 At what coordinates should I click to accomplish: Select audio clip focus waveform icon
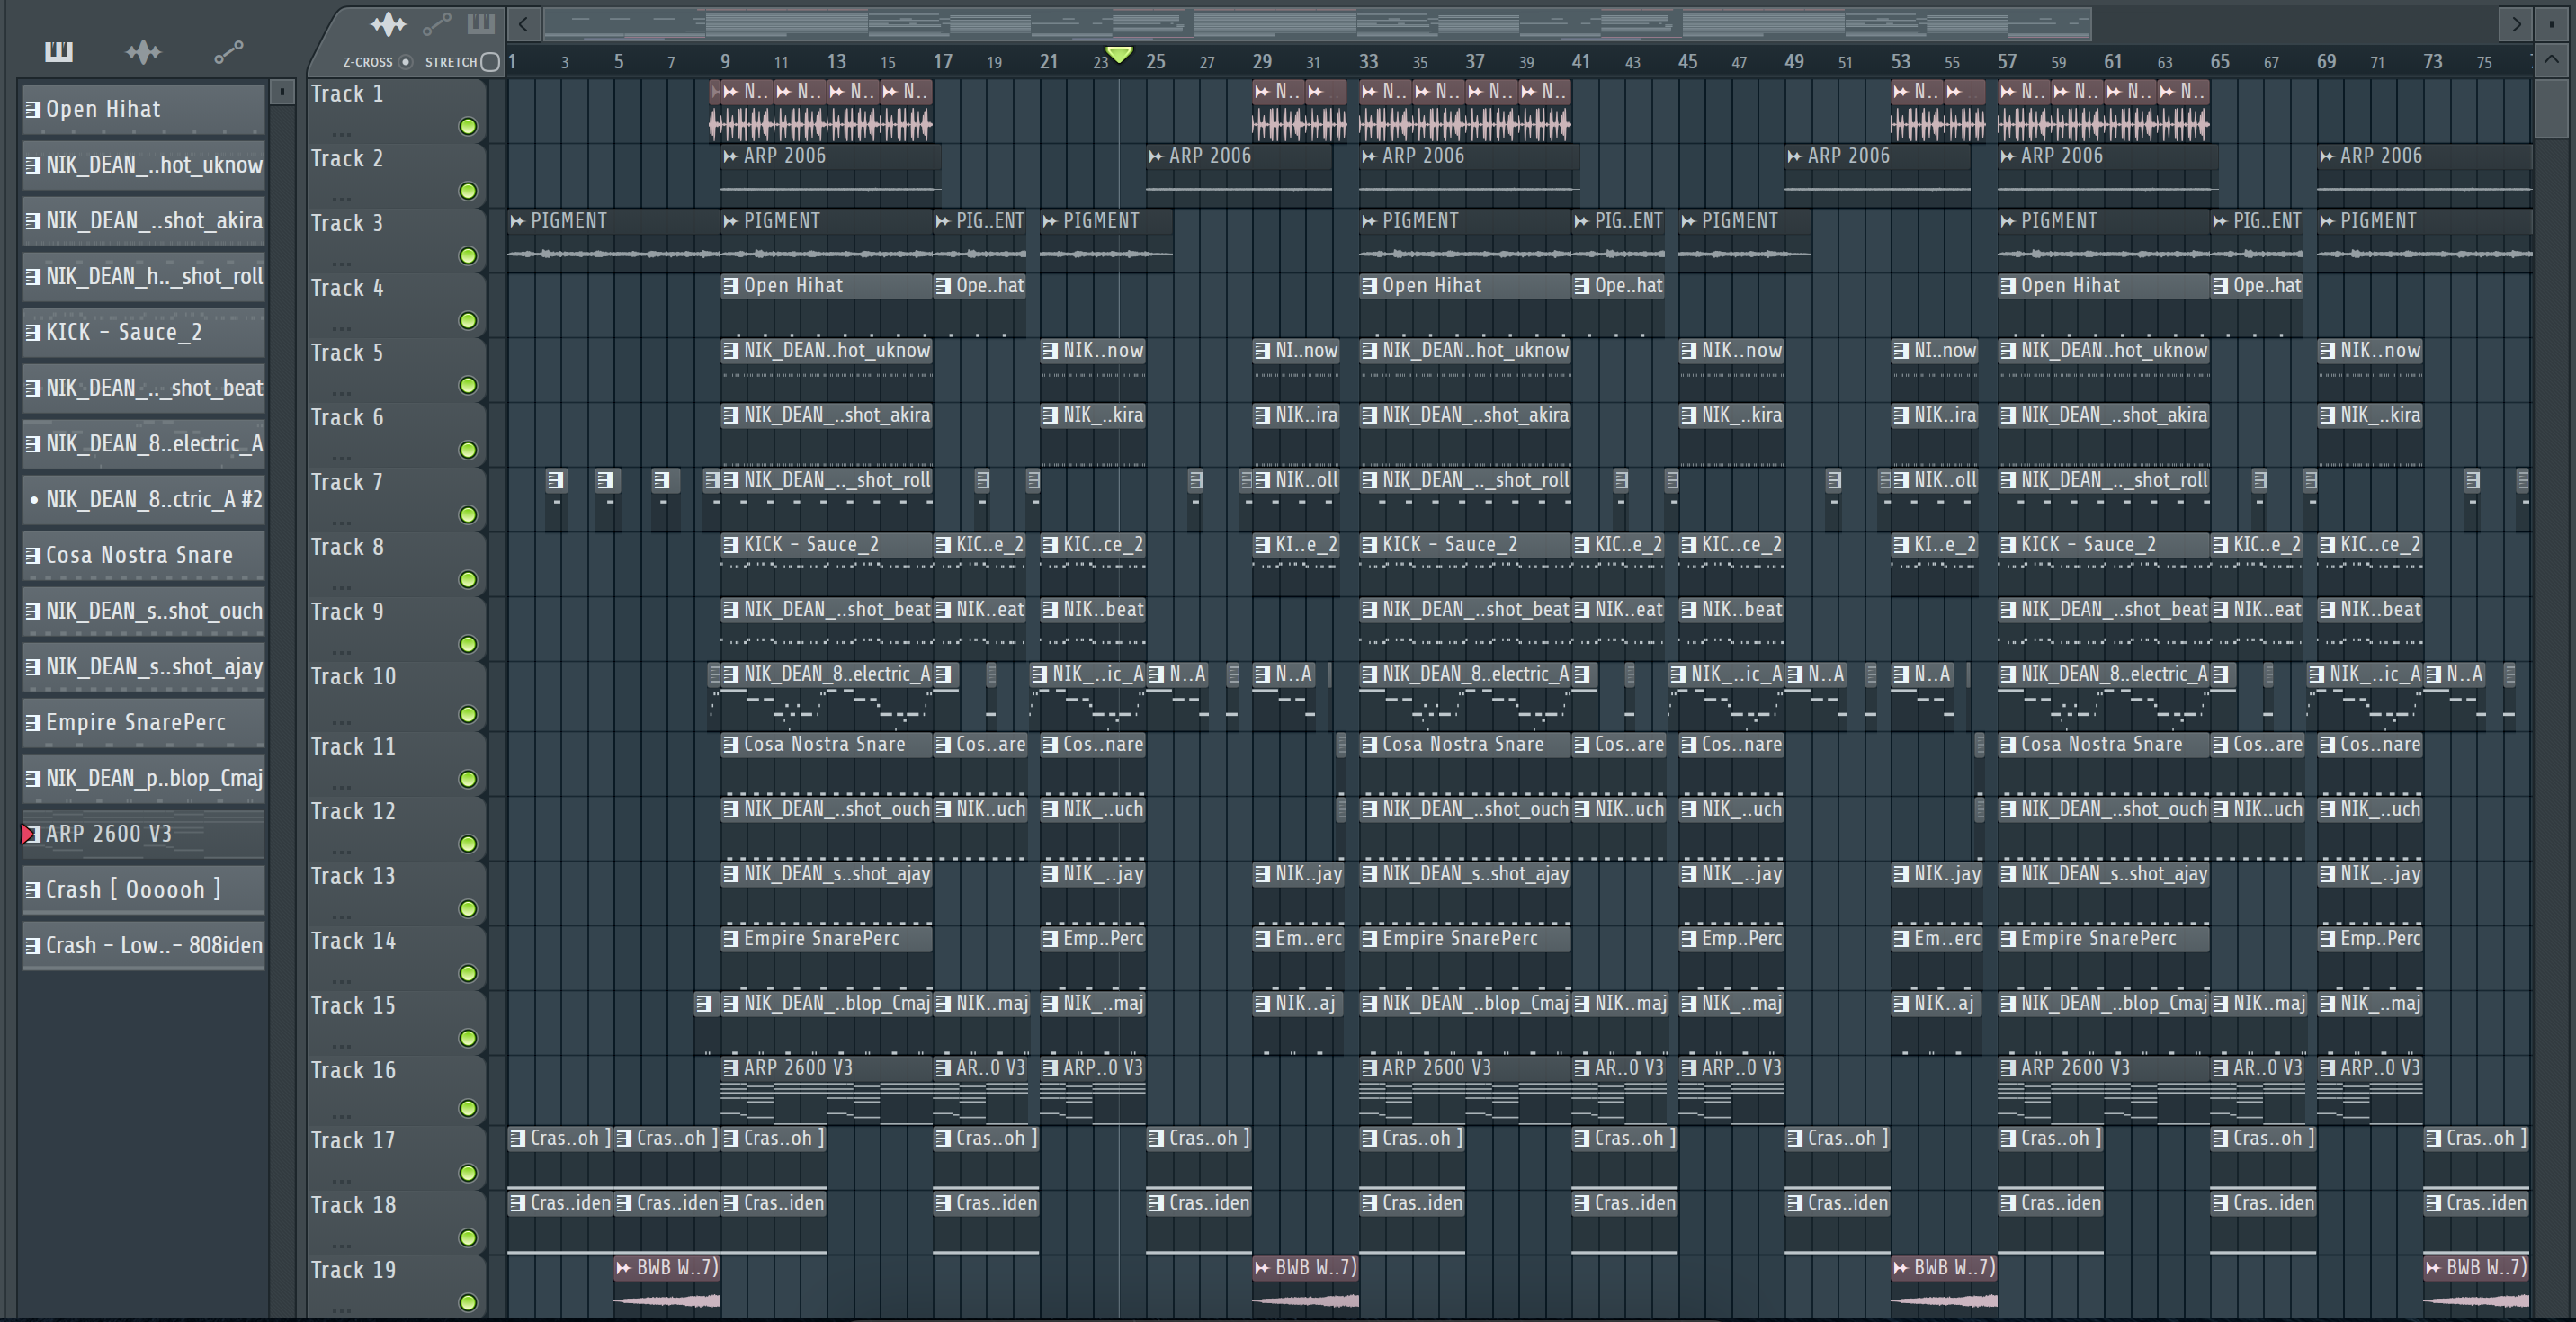tap(388, 24)
